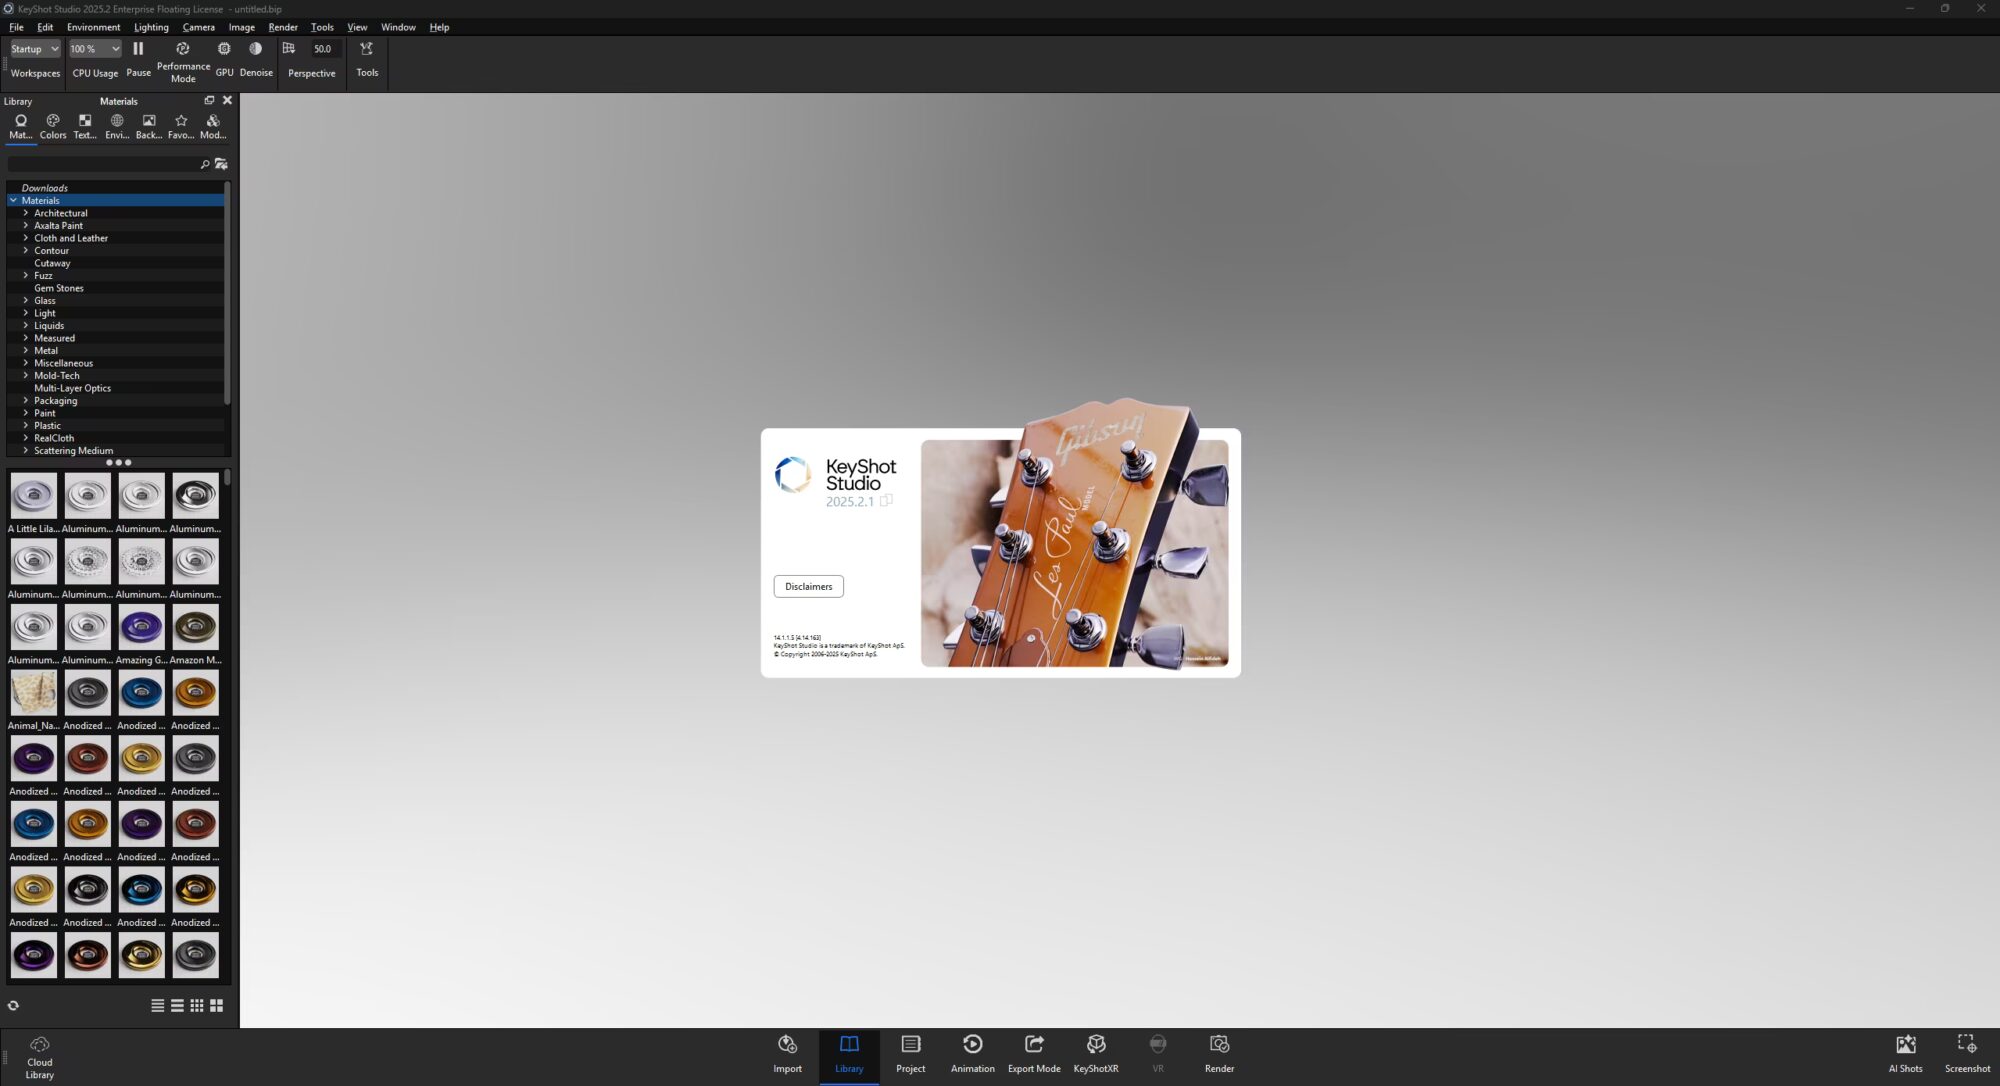The height and width of the screenshot is (1086, 2000).
Task: Switch Library materials list to small grid view
Action: tap(196, 1005)
